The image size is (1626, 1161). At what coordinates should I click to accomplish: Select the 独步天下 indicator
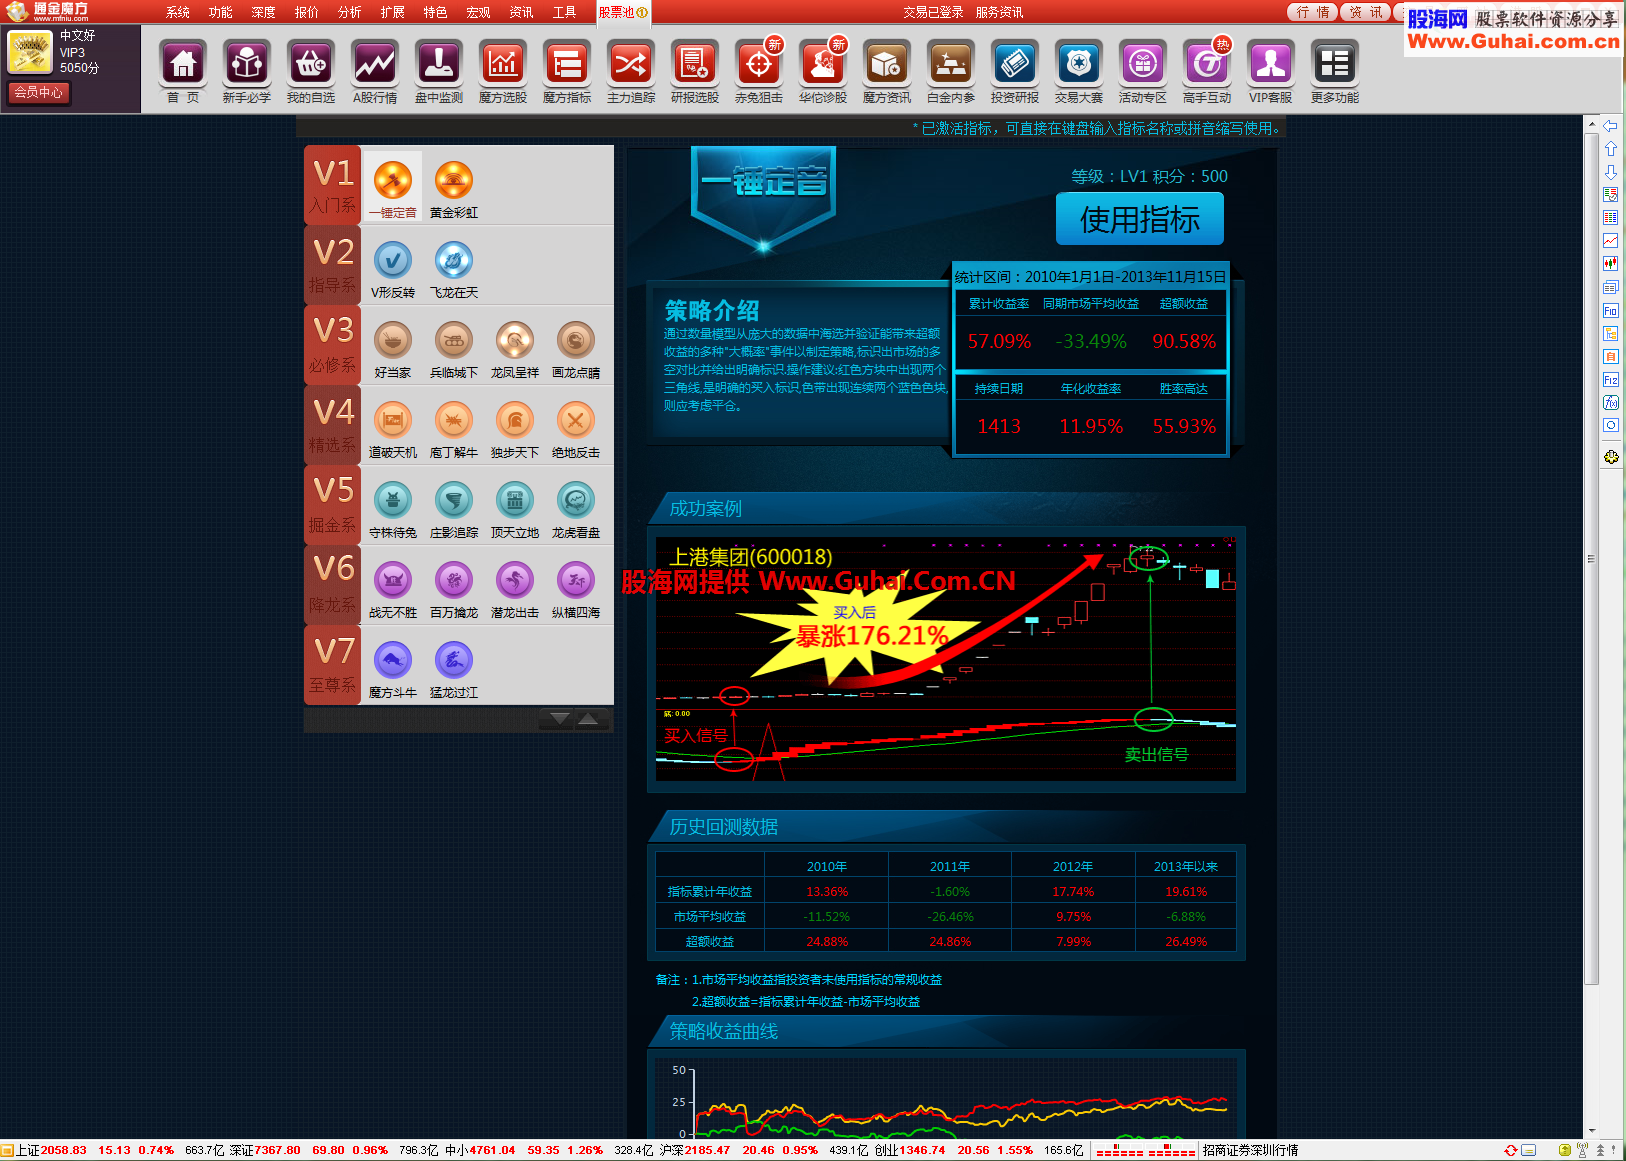pyautogui.click(x=515, y=428)
